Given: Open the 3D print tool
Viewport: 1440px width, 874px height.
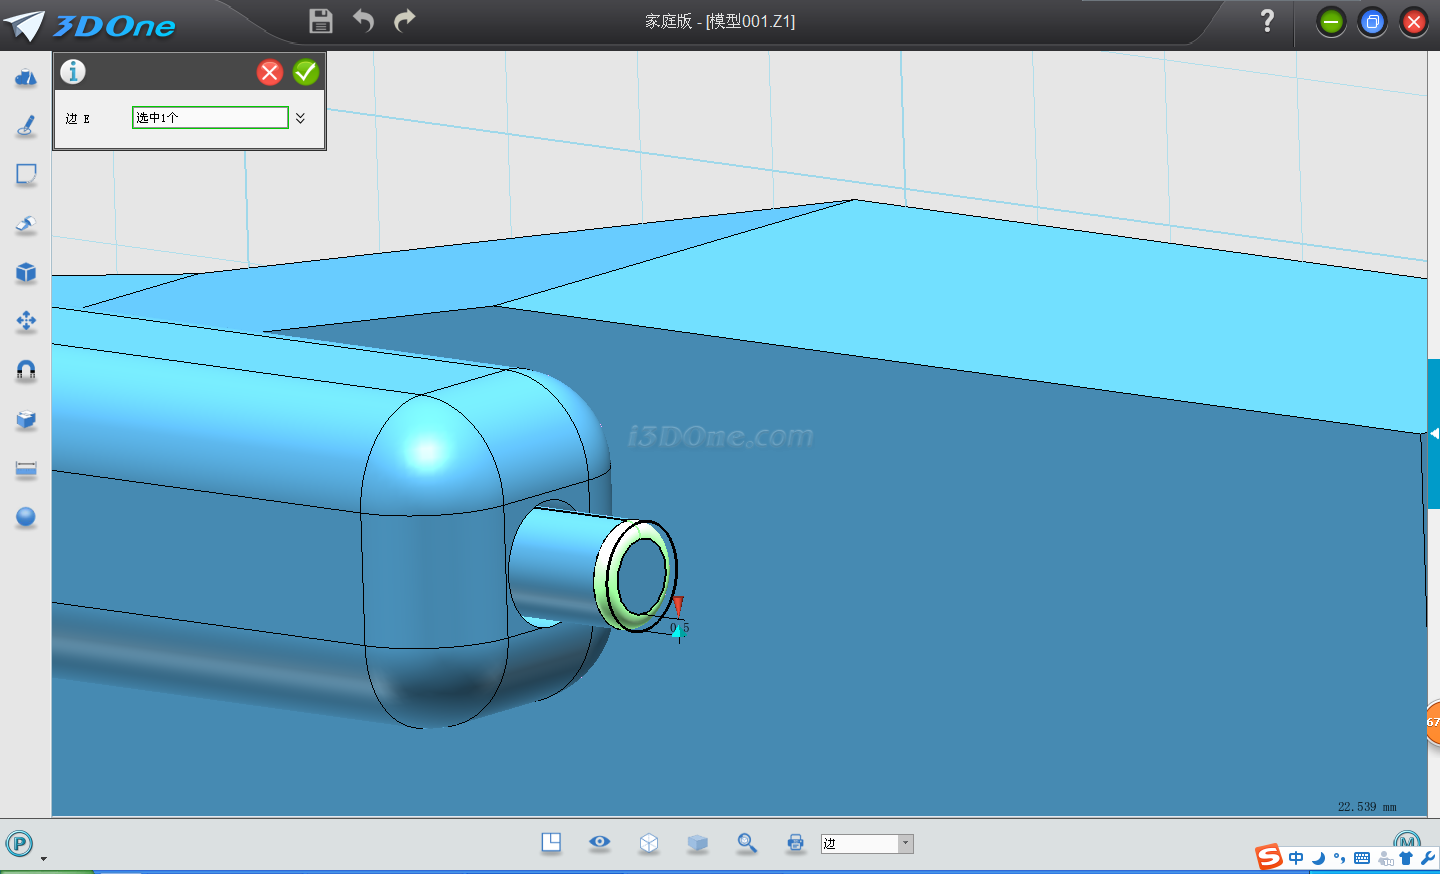Looking at the screenshot, I should click(x=795, y=843).
